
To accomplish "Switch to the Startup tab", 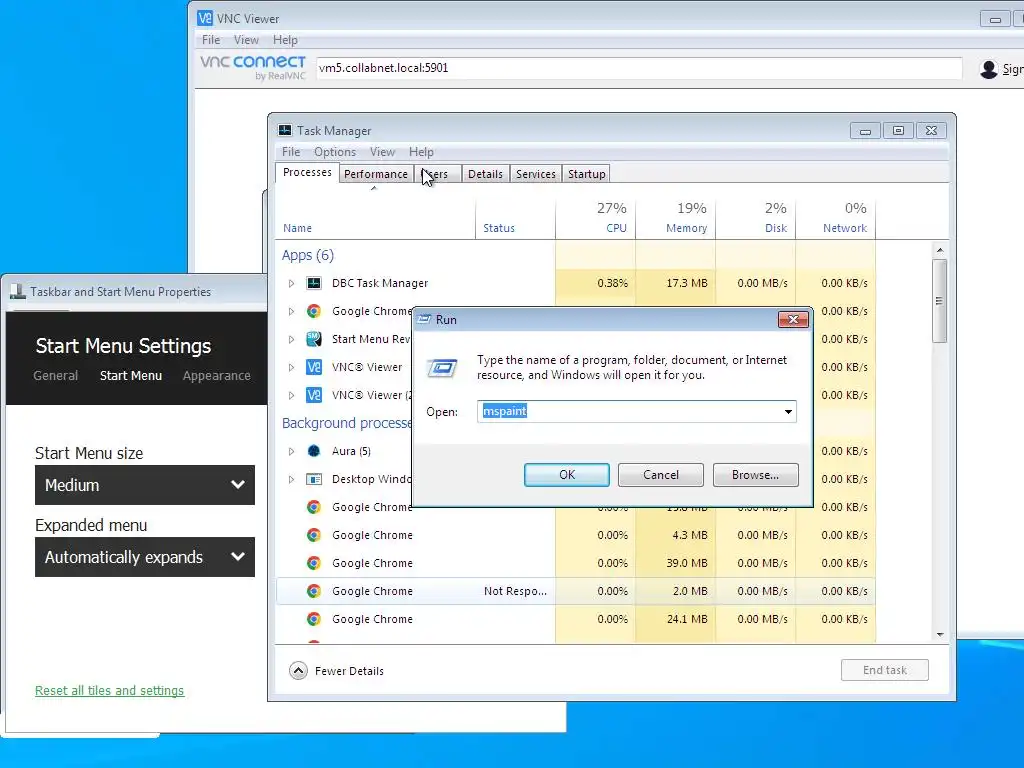I will point(586,174).
